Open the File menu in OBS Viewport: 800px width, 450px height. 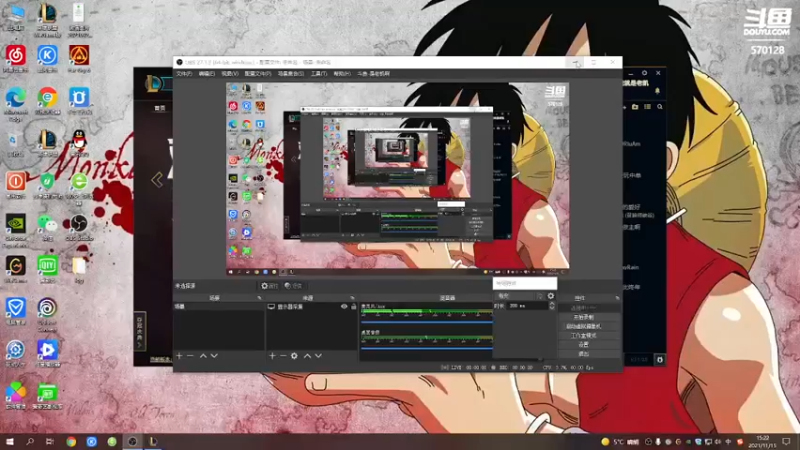(184, 74)
